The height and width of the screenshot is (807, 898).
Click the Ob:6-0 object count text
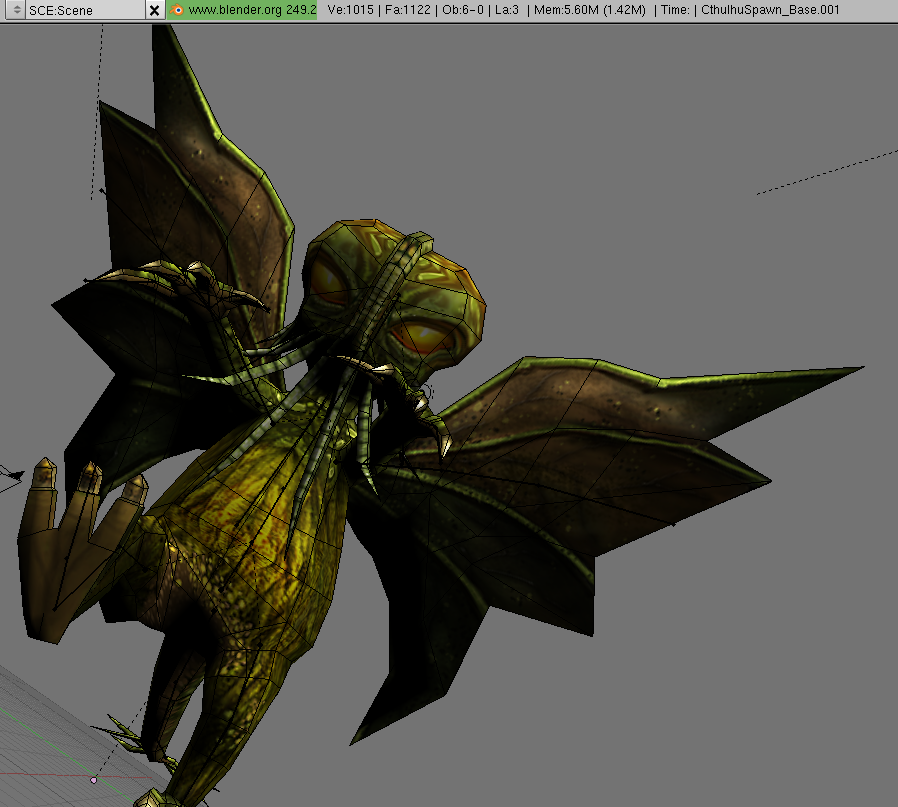click(463, 10)
